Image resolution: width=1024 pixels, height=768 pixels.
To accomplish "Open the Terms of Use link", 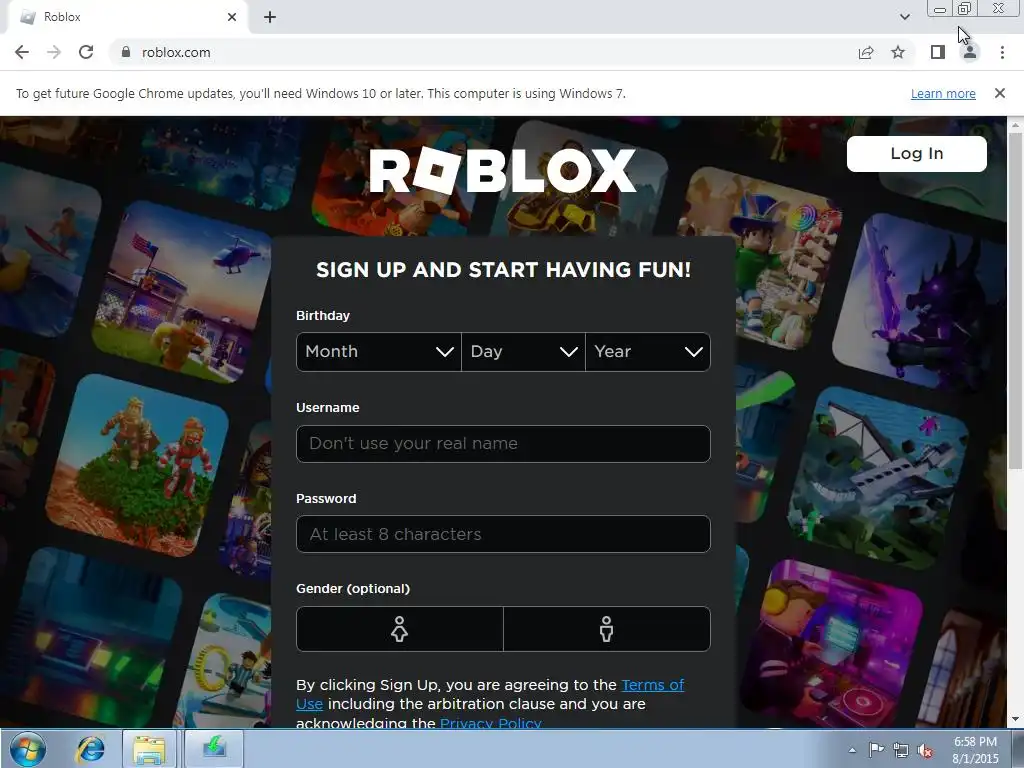I will tap(652, 685).
